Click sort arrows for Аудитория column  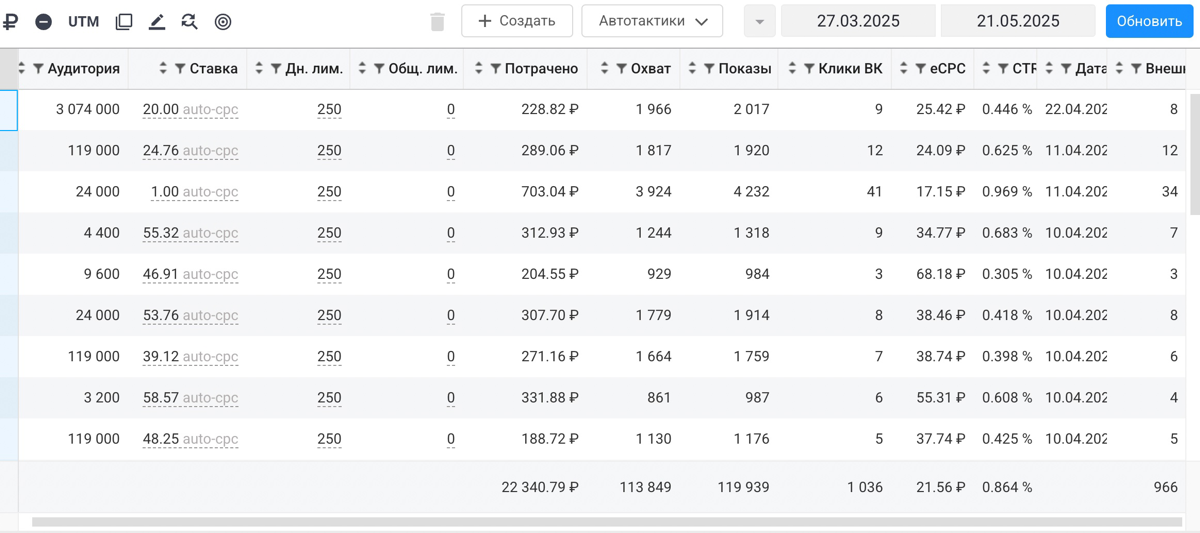[x=22, y=69]
